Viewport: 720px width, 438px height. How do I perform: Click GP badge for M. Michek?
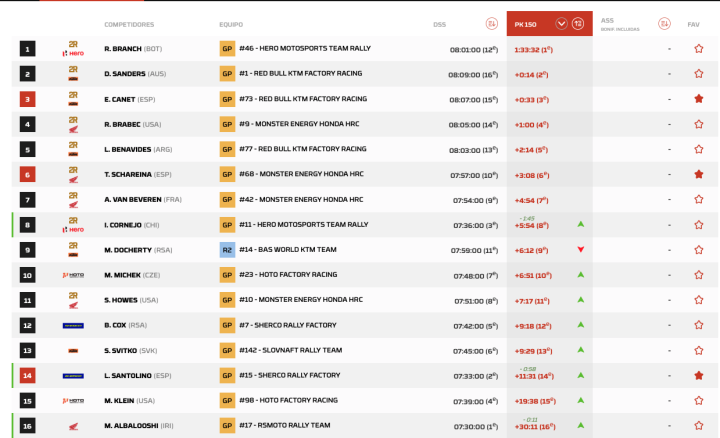pyautogui.click(x=227, y=275)
